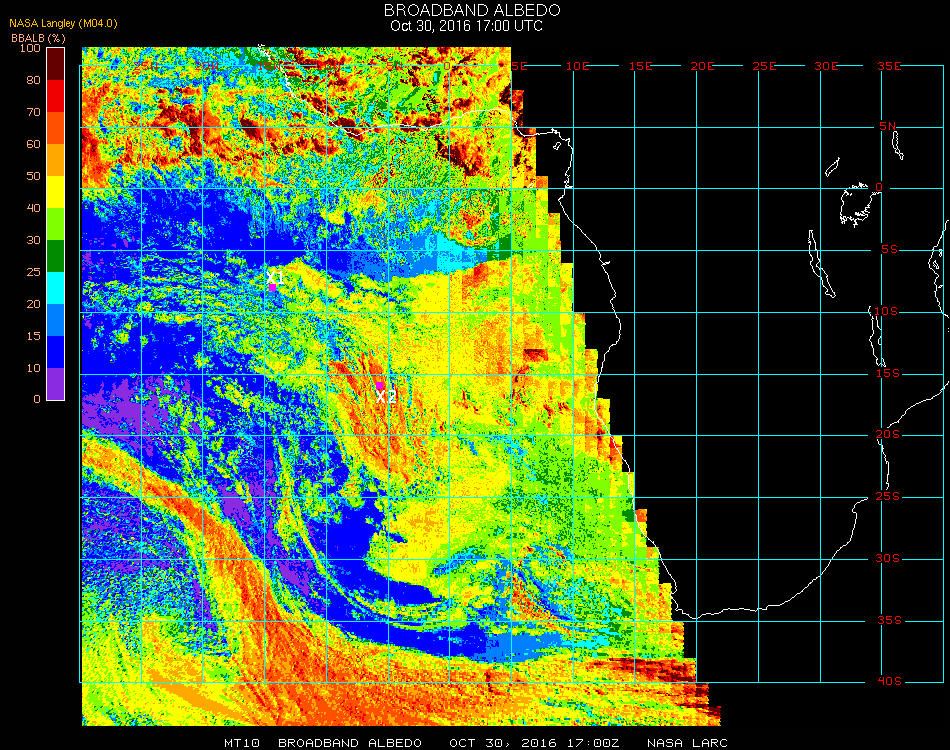Select the magenta X2 point marker on the map
Viewport: 950px width, 750px height.
click(380, 385)
